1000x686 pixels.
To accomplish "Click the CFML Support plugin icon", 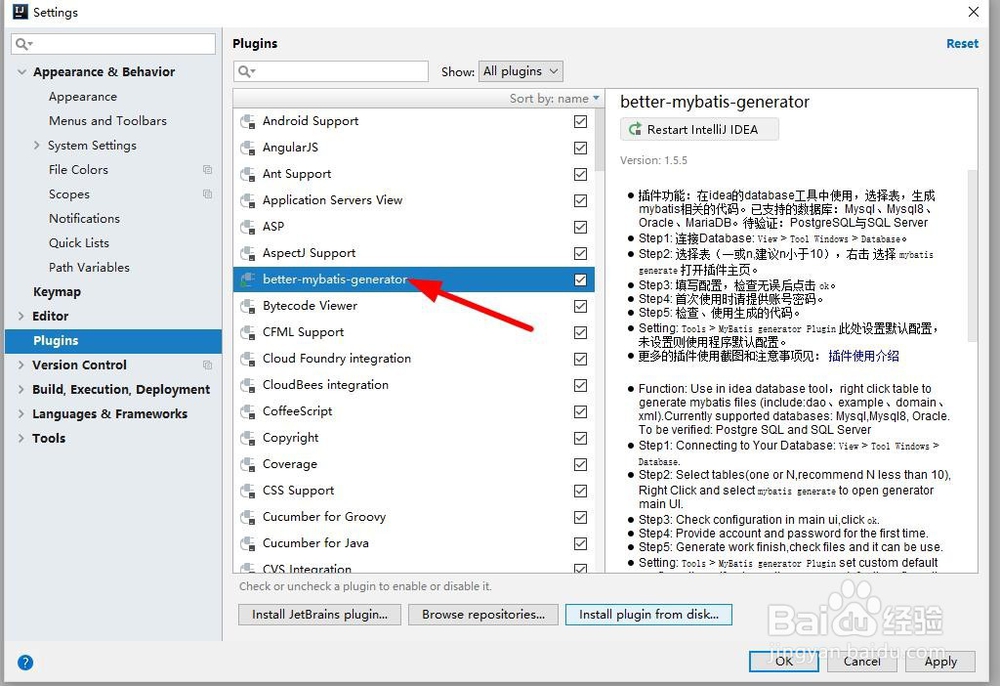I will point(247,333).
